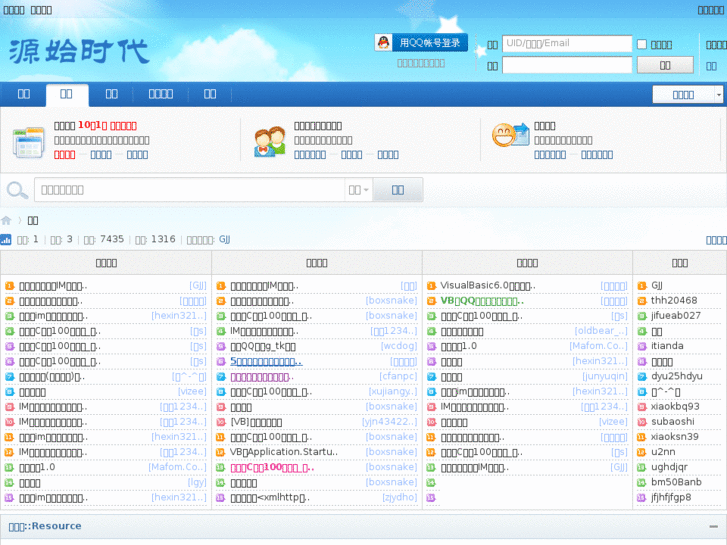Open author link [oldbear_..]

(601, 331)
